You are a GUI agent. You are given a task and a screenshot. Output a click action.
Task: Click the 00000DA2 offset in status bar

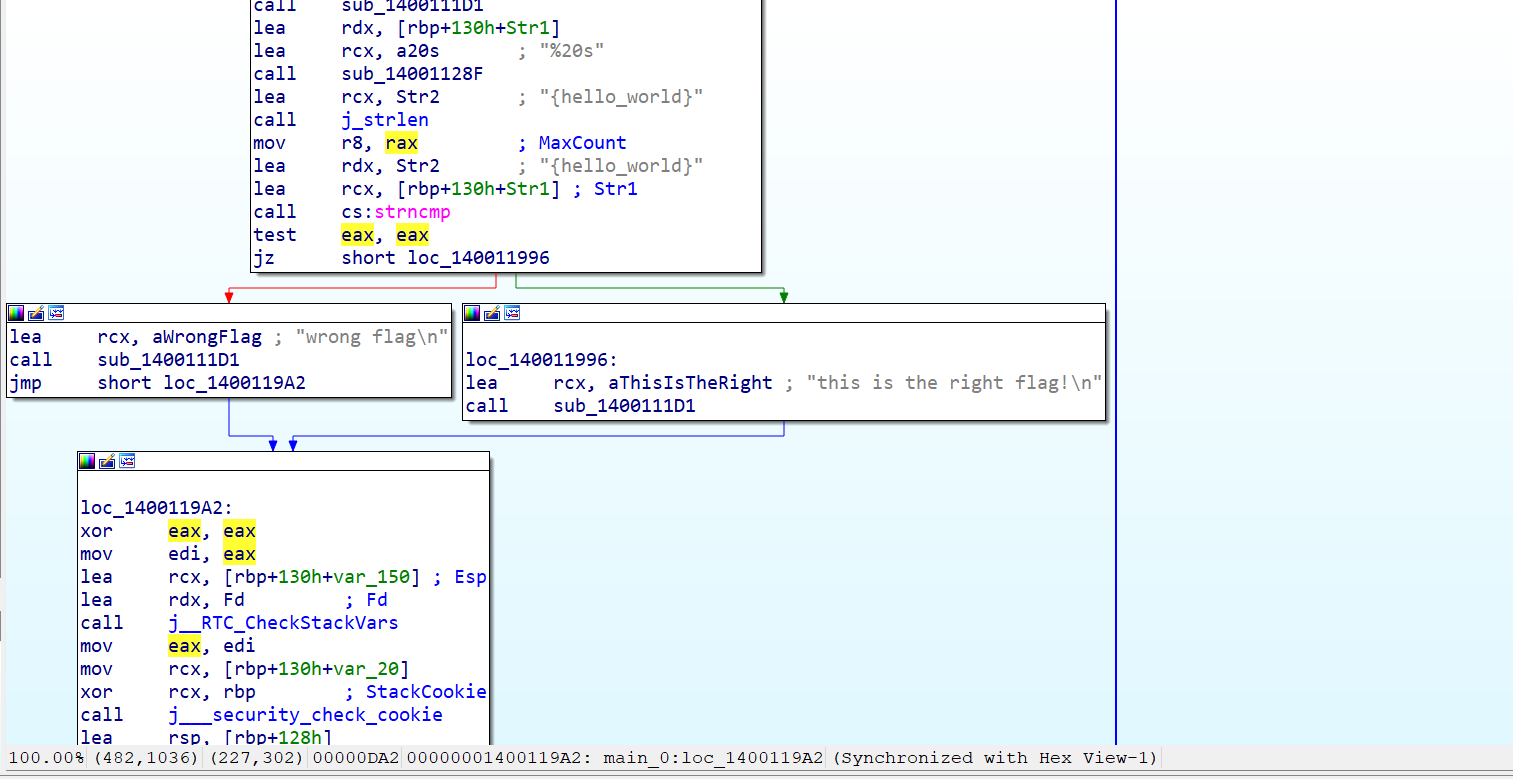pos(356,758)
